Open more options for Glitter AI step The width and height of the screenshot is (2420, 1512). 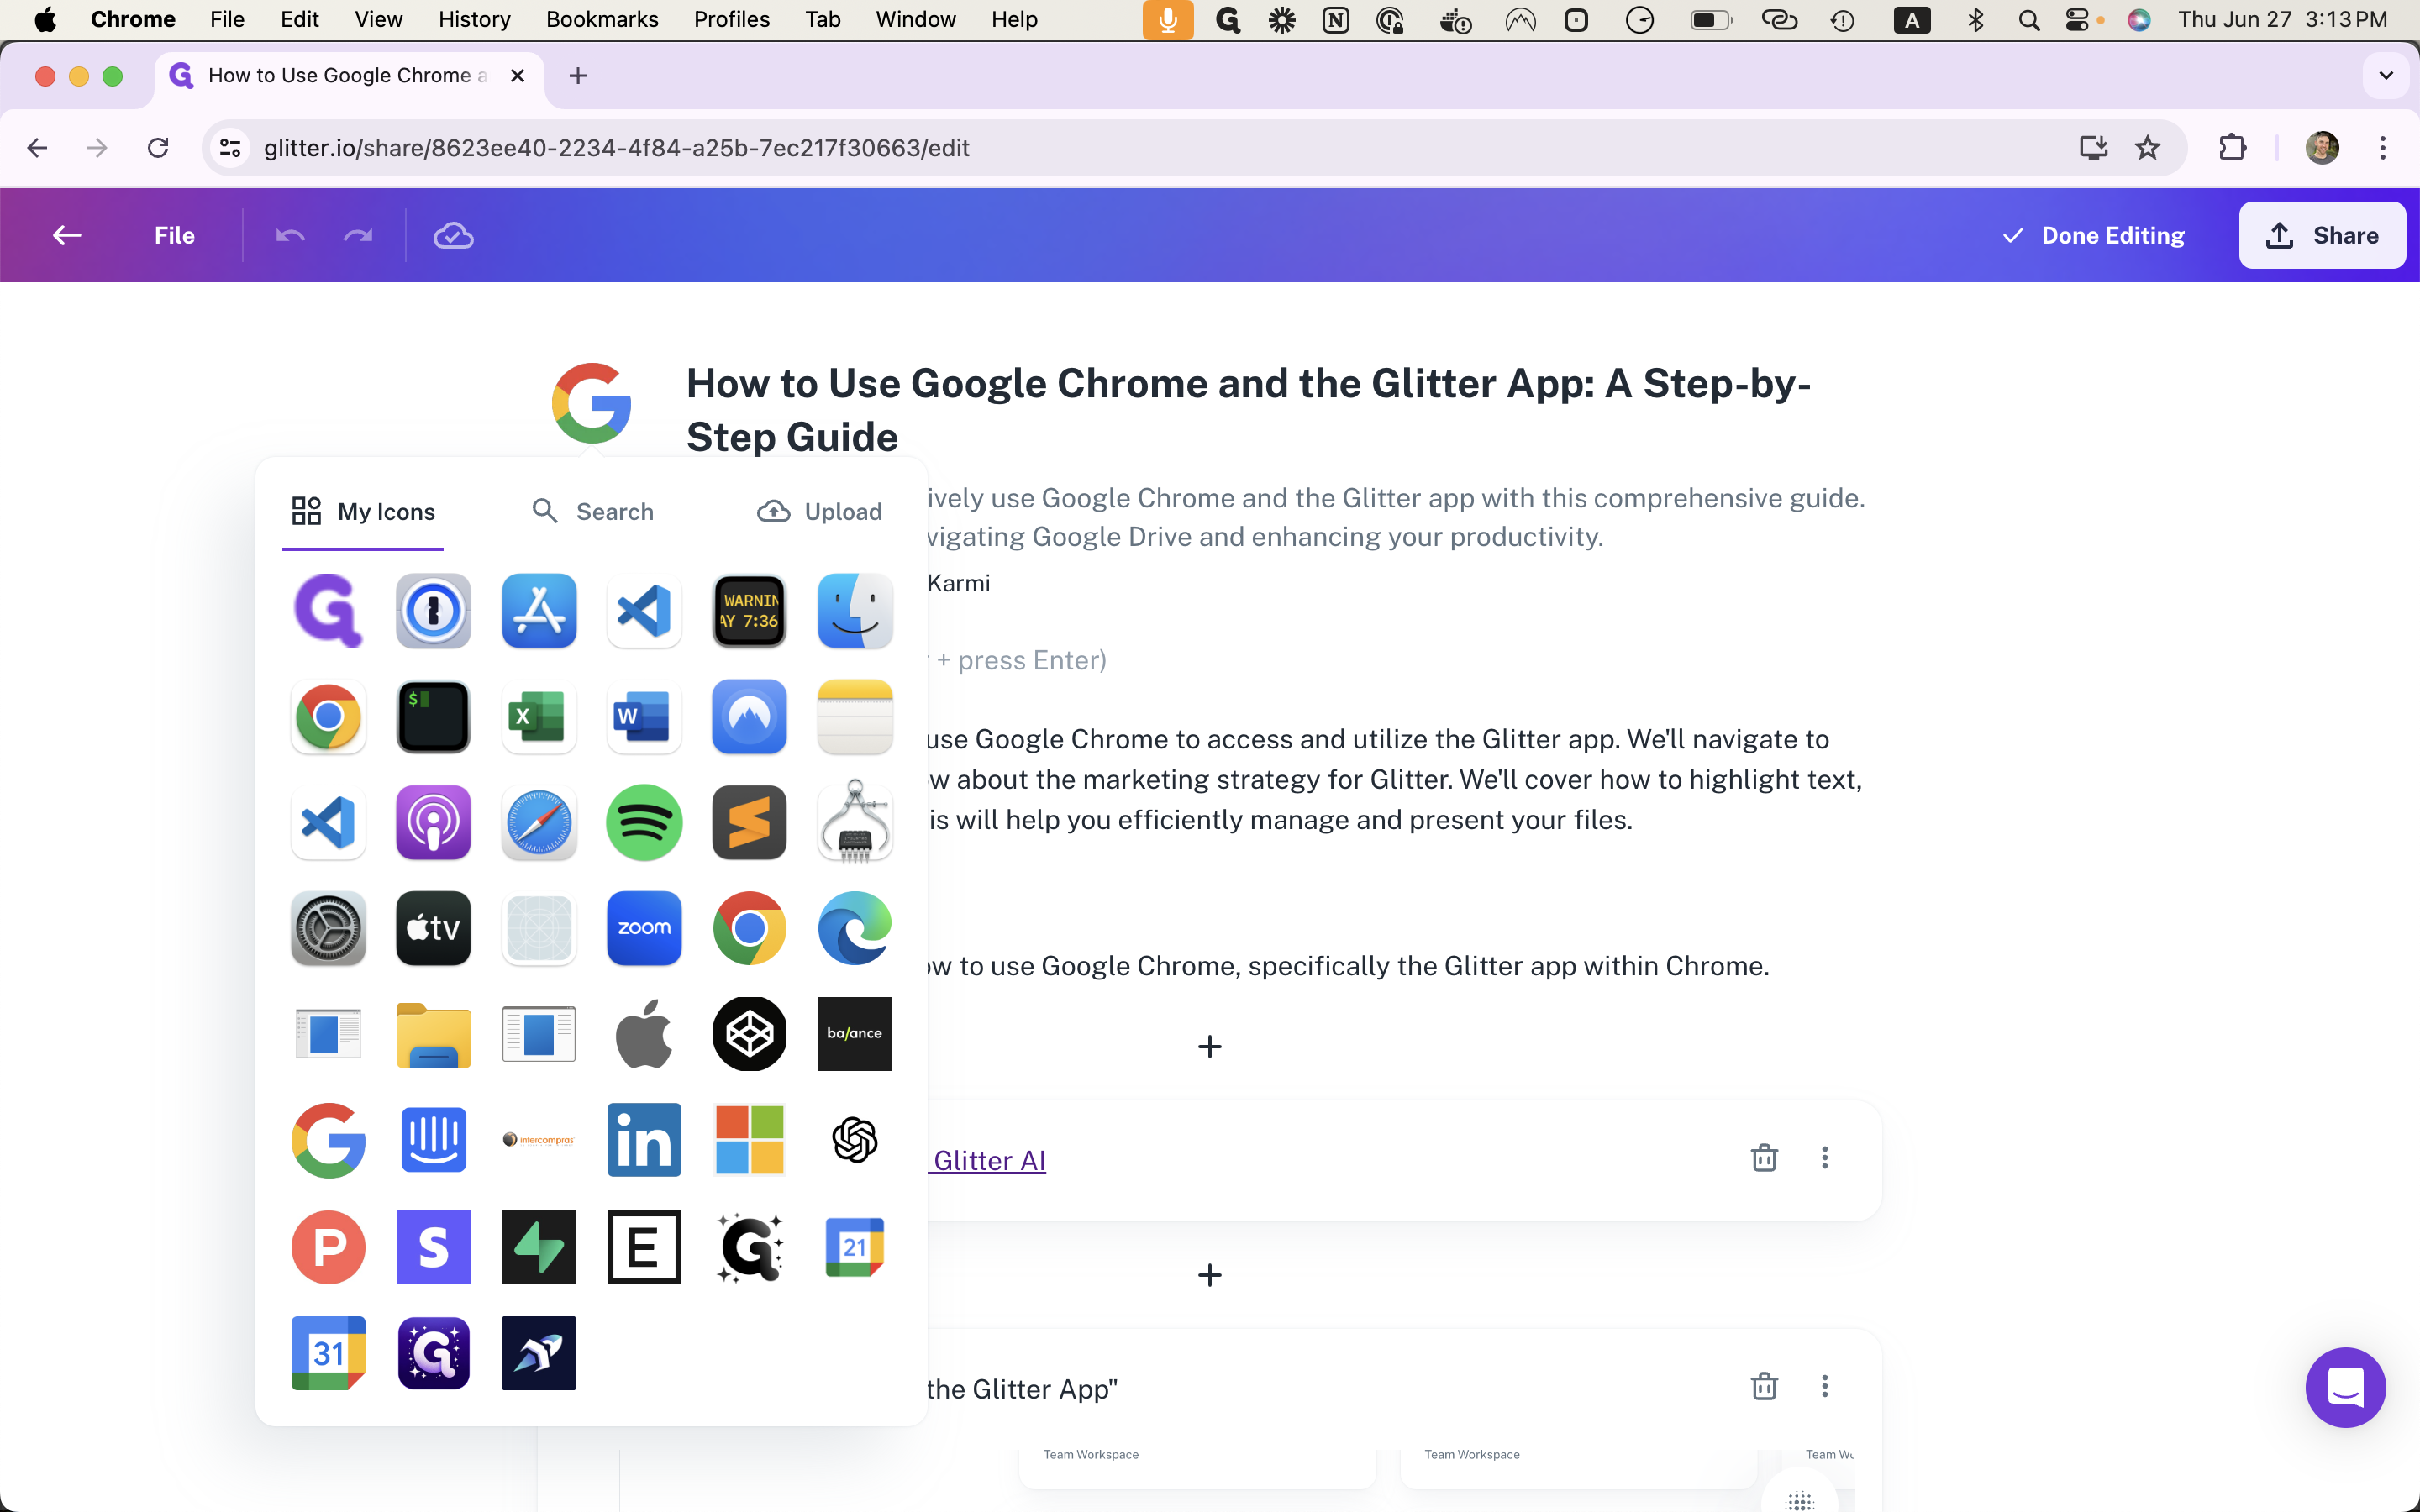(x=1824, y=1157)
